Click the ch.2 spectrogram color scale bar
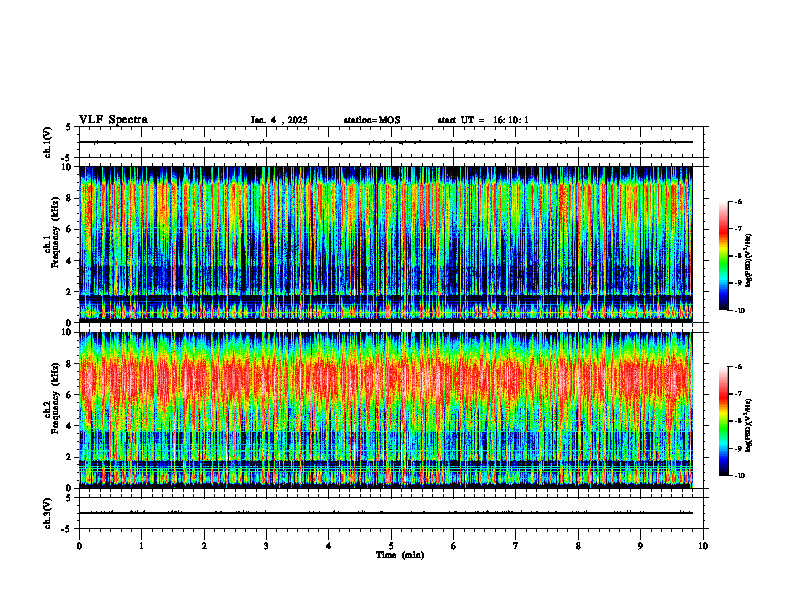The image size is (792, 612). [x=723, y=421]
